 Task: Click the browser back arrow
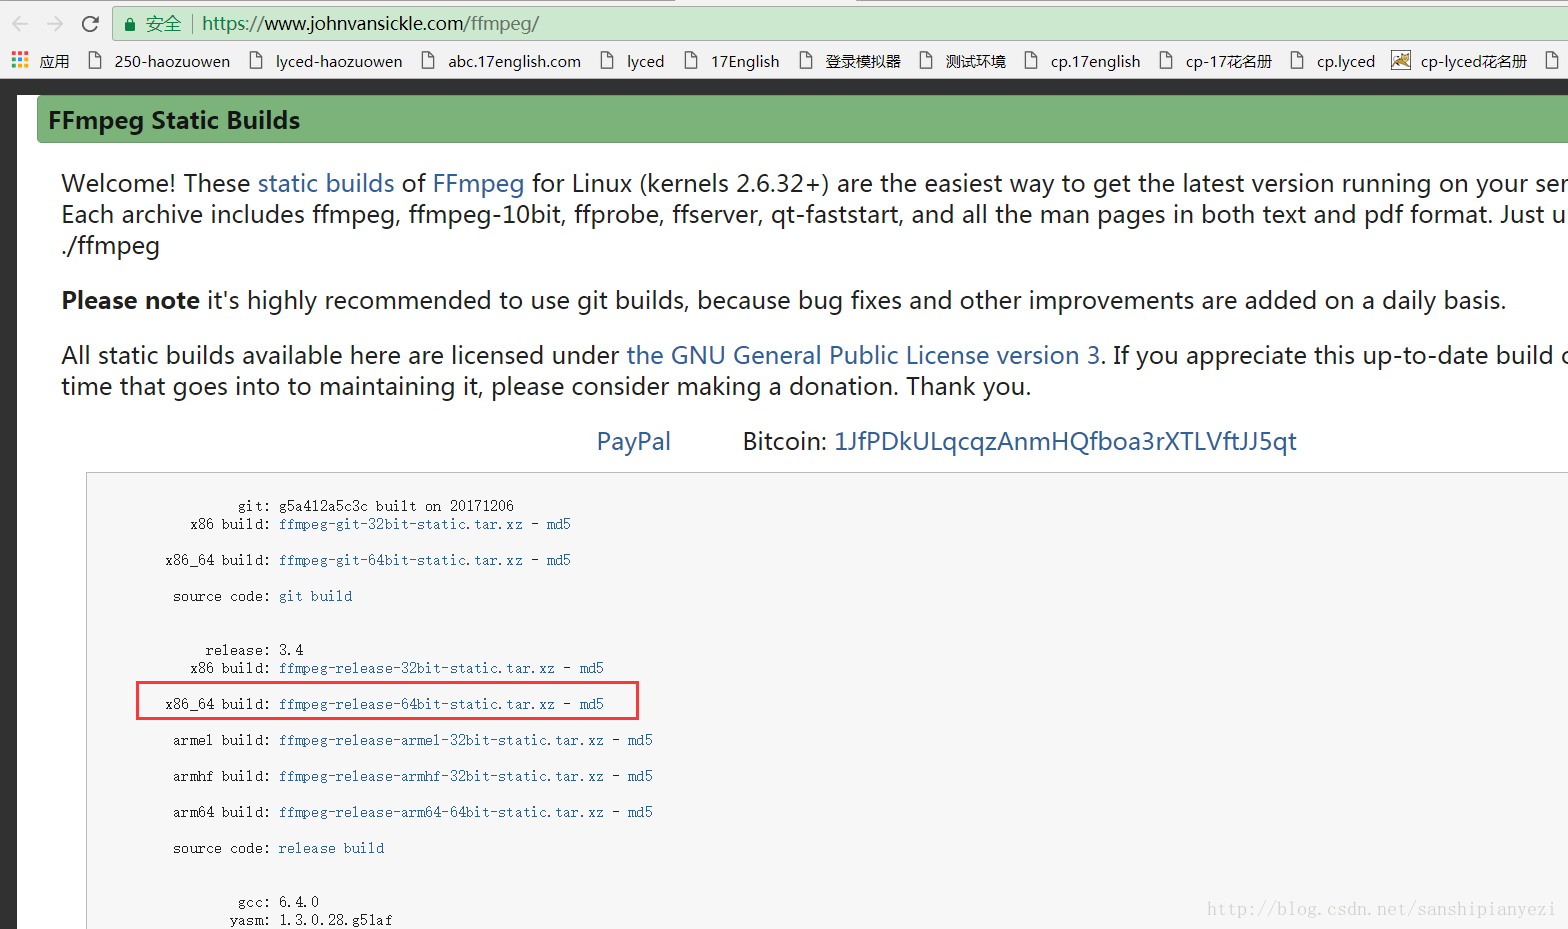20,23
